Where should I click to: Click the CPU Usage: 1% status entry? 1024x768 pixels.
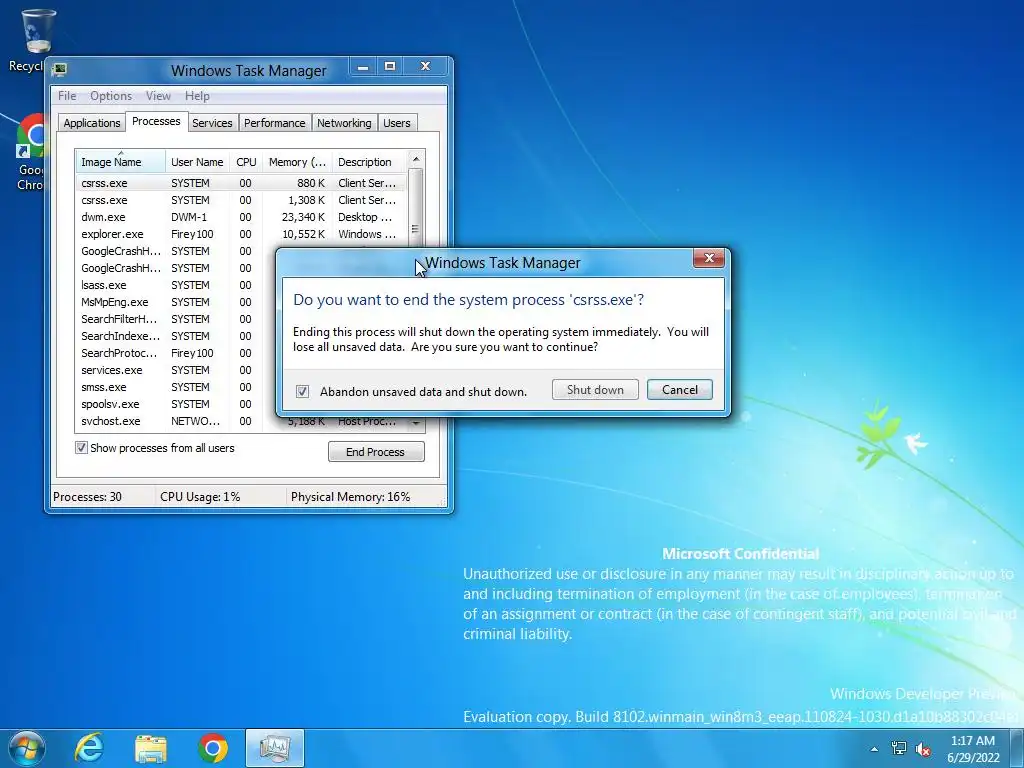coord(200,497)
